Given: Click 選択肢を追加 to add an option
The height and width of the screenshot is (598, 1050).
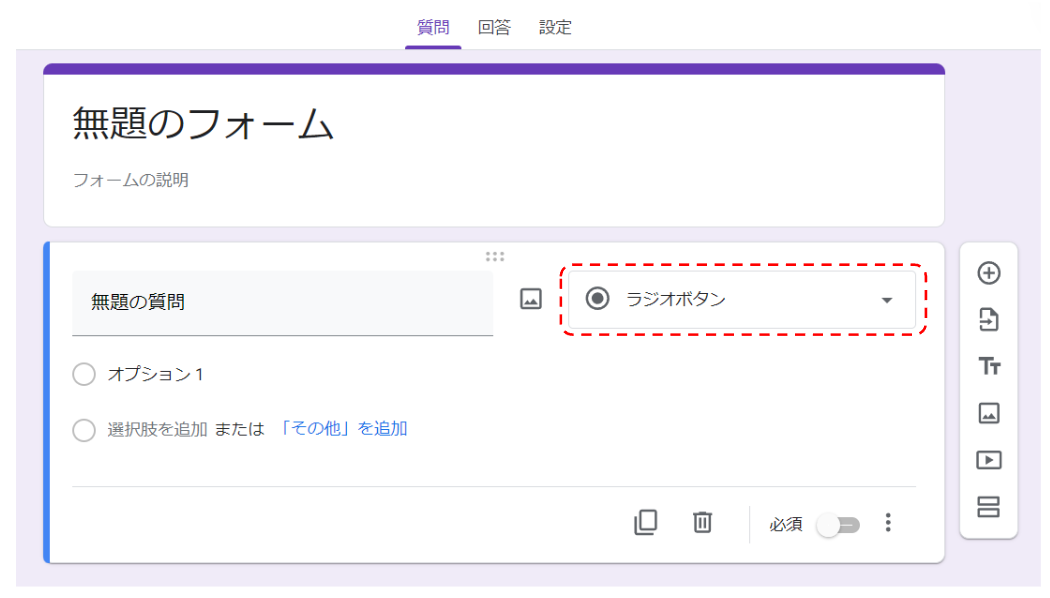Looking at the screenshot, I should (157, 429).
